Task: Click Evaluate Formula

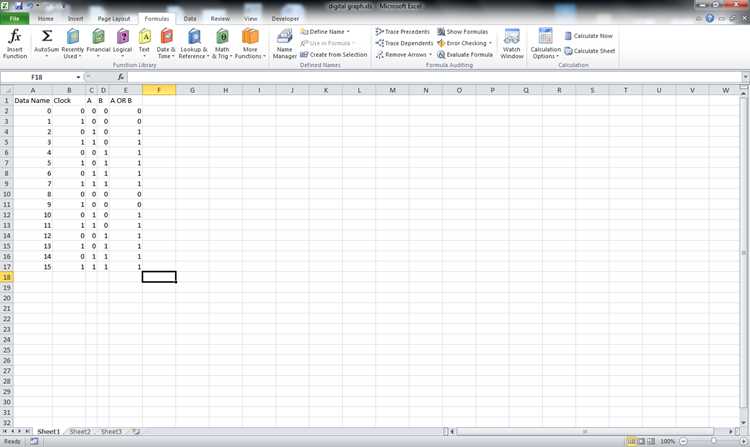Action: tap(465, 55)
